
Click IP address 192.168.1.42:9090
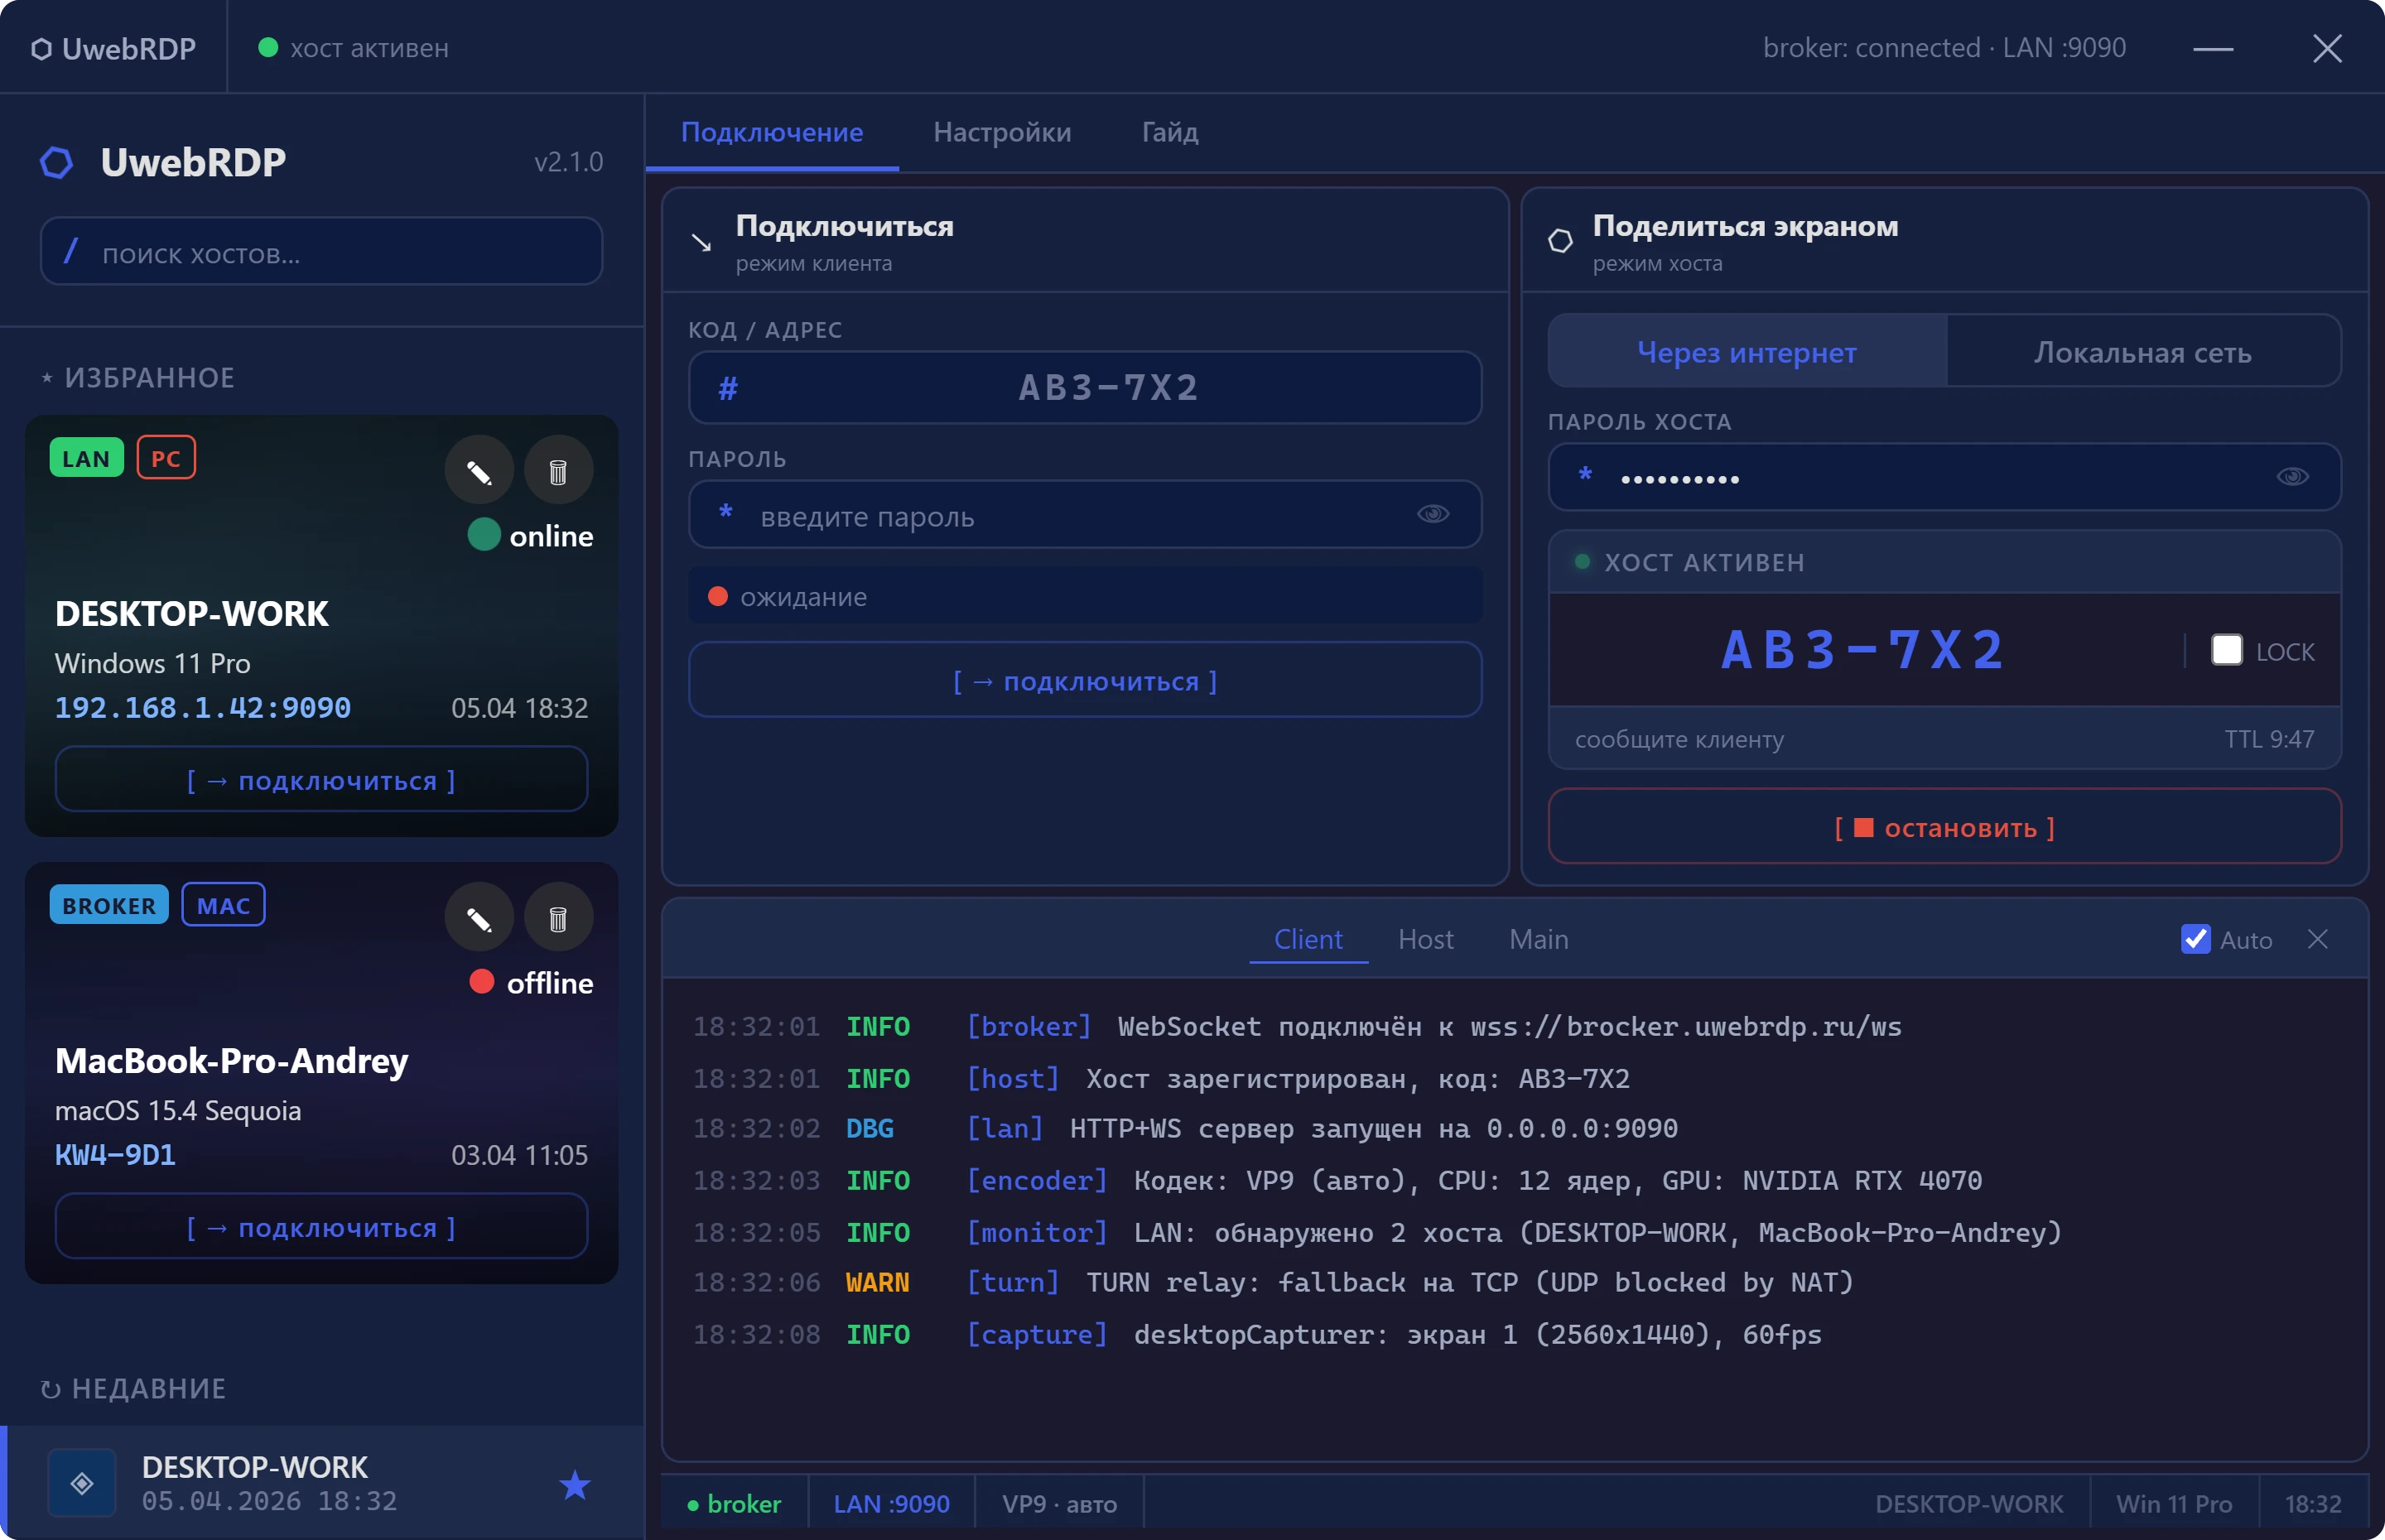pyautogui.click(x=203, y=708)
